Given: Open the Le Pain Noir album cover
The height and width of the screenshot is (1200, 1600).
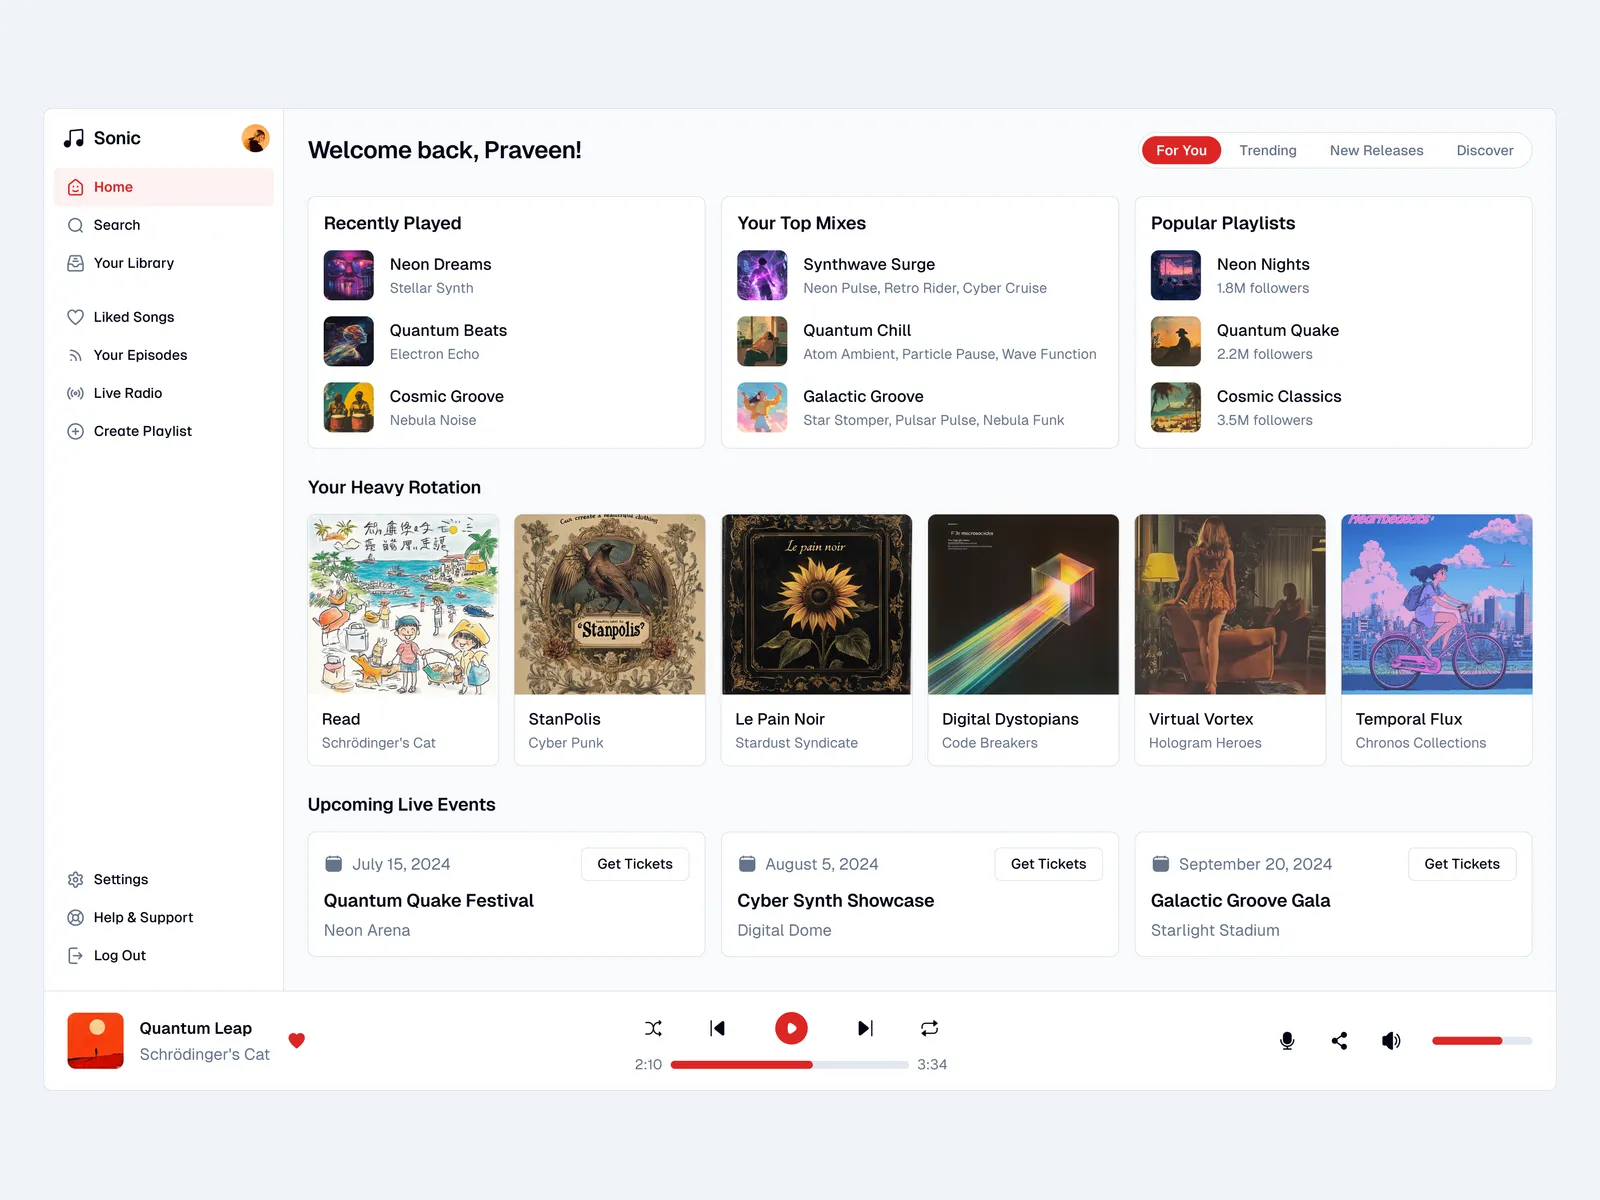Looking at the screenshot, I should coord(816,604).
